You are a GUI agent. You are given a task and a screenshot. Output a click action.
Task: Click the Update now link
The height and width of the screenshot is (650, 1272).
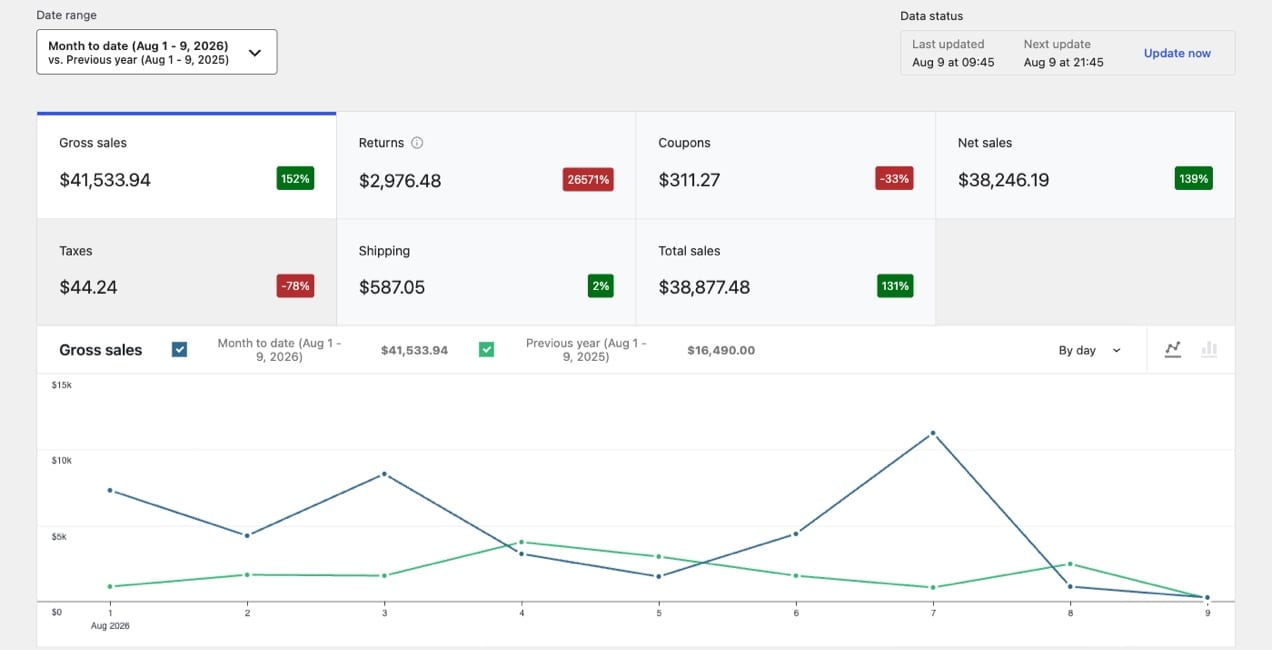coord(1177,53)
